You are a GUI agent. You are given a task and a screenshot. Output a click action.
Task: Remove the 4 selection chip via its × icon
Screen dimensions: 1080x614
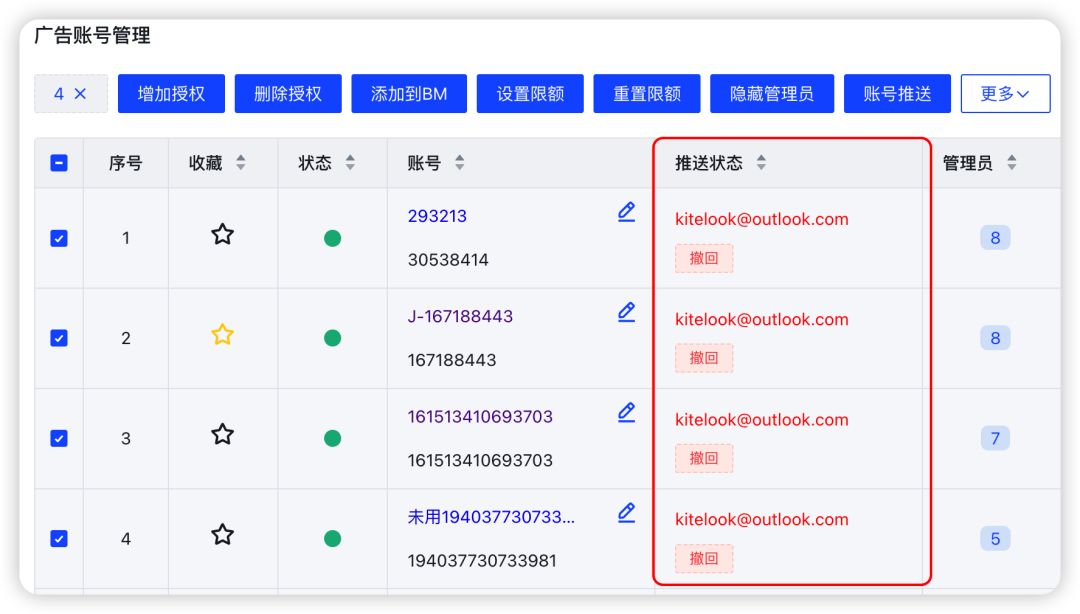[85, 93]
